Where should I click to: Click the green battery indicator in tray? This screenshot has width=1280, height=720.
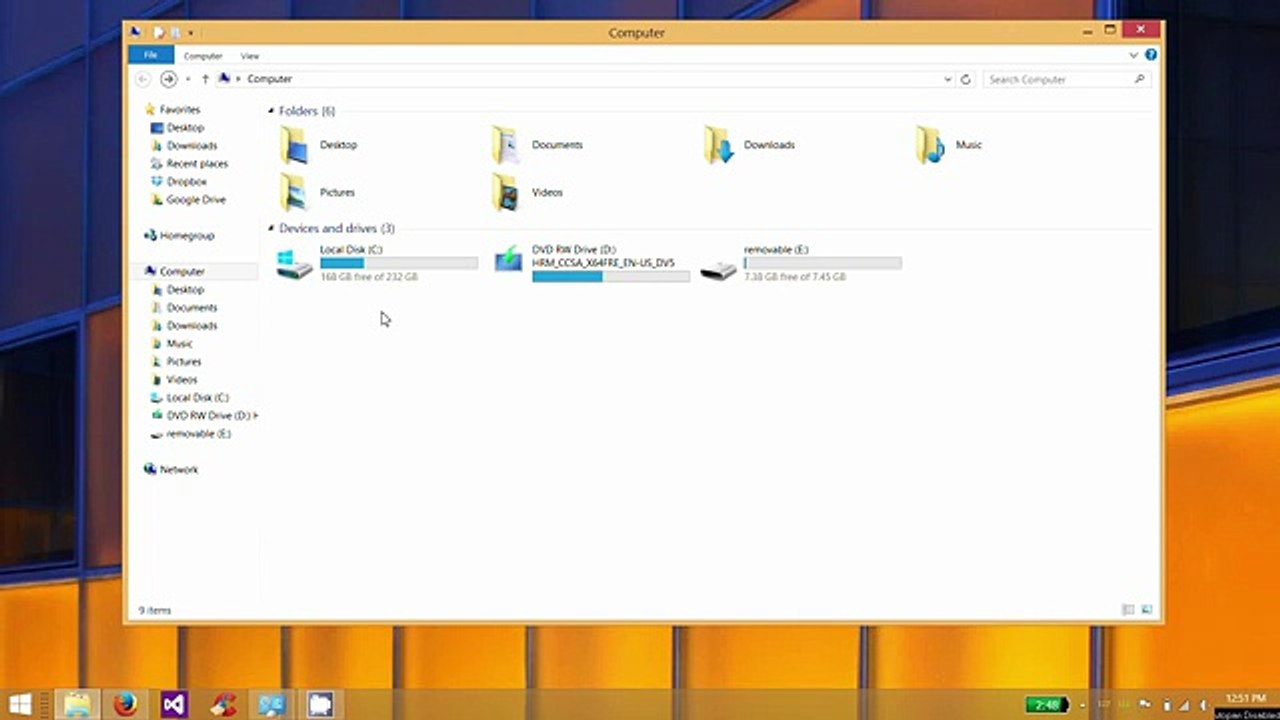[1047, 705]
